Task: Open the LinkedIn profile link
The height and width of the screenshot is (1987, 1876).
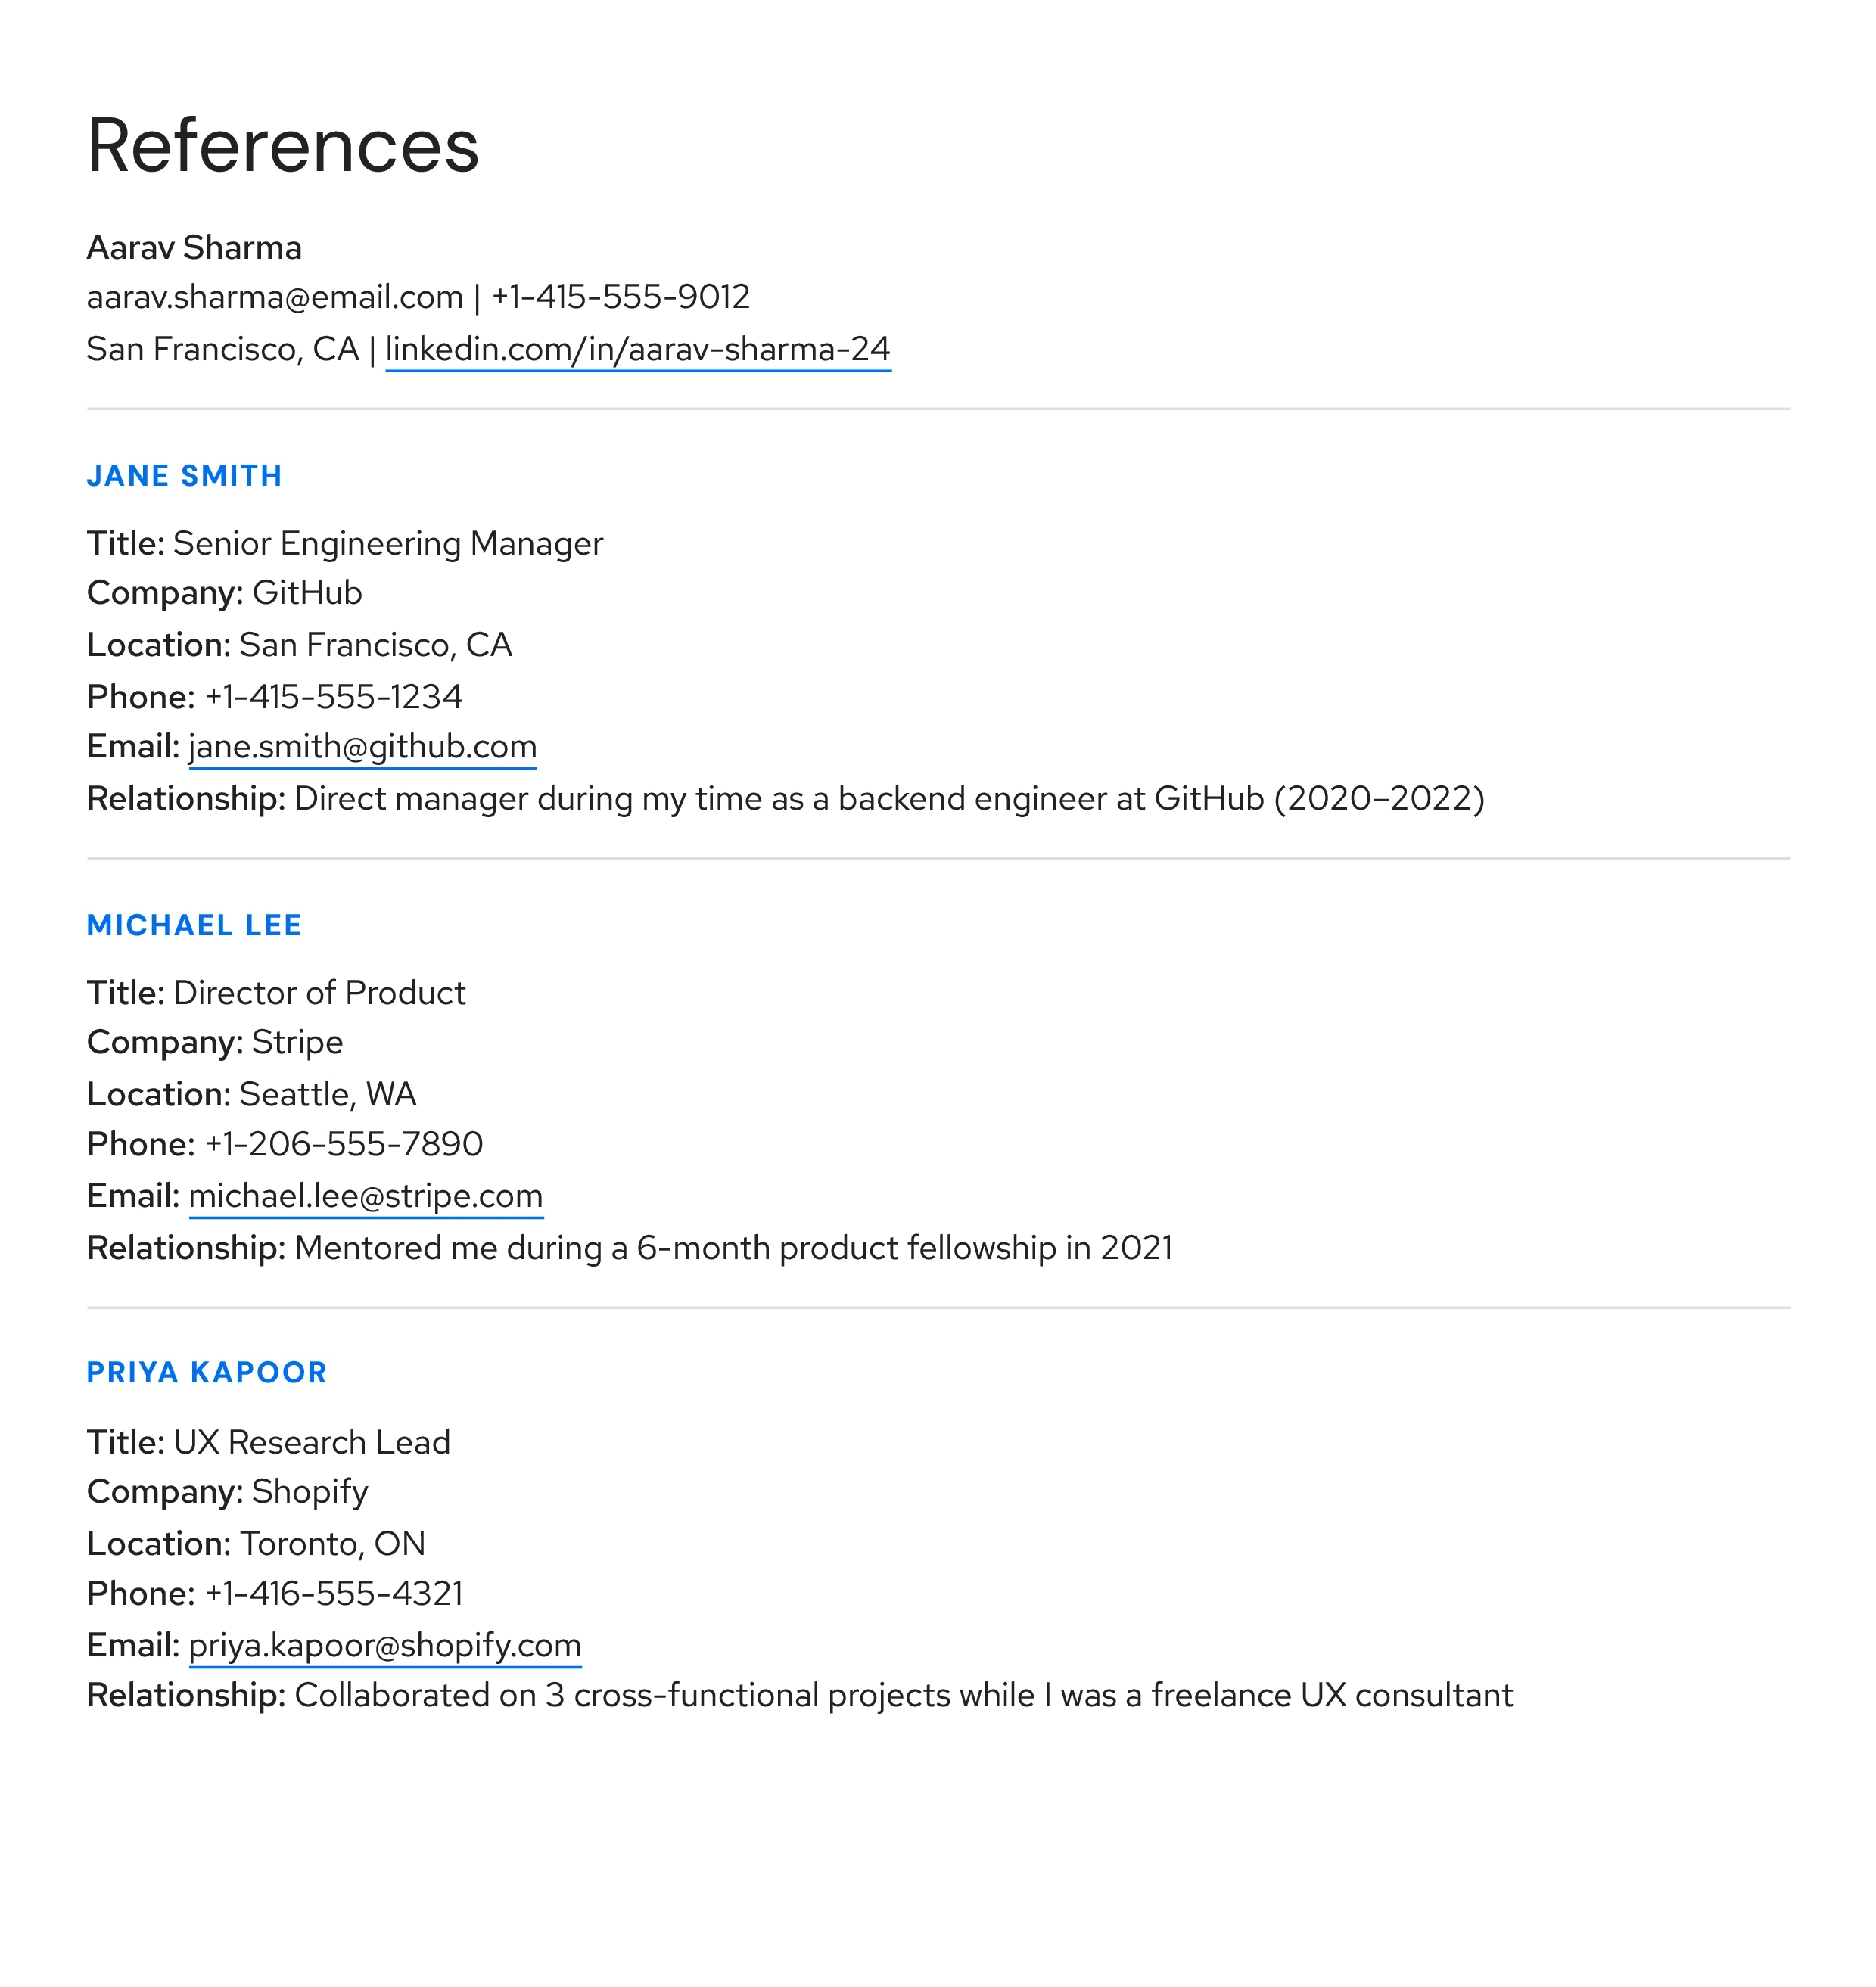Action: (x=637, y=349)
